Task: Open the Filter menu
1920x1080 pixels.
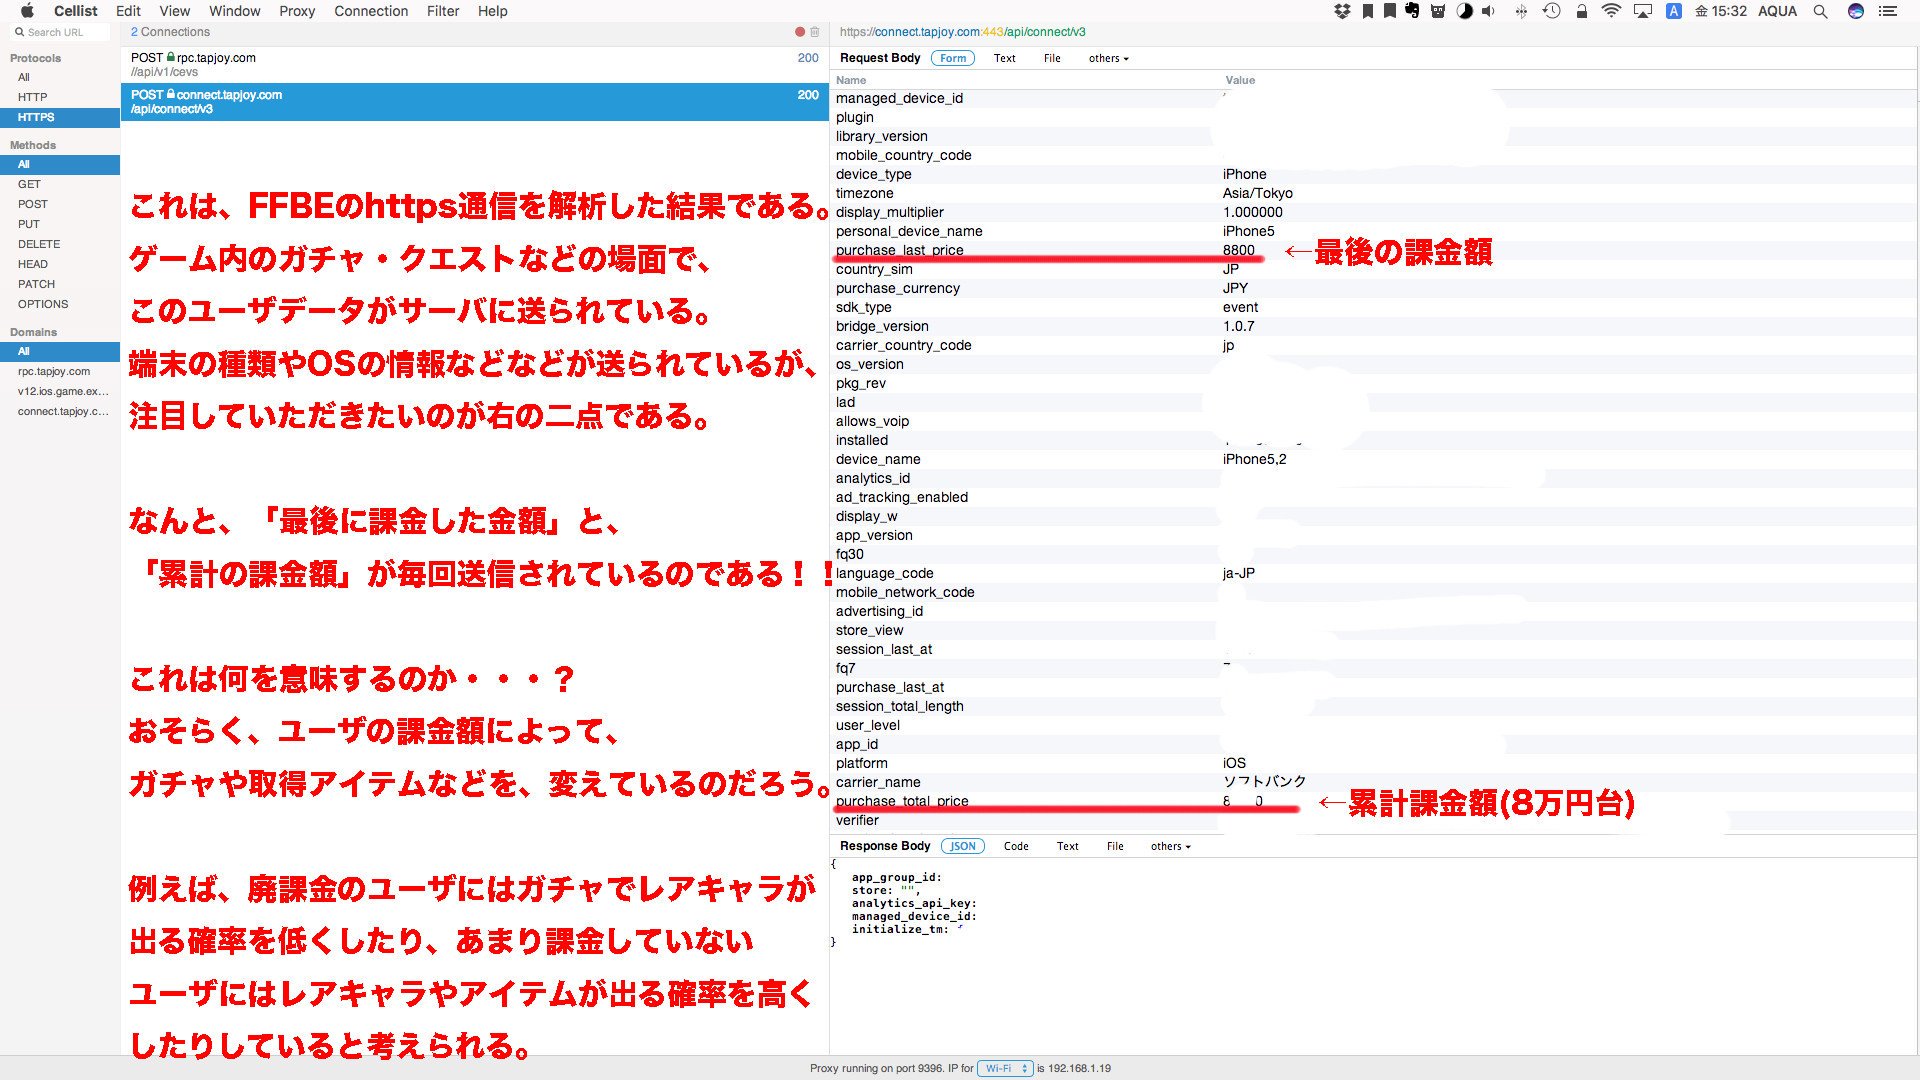Action: [443, 11]
